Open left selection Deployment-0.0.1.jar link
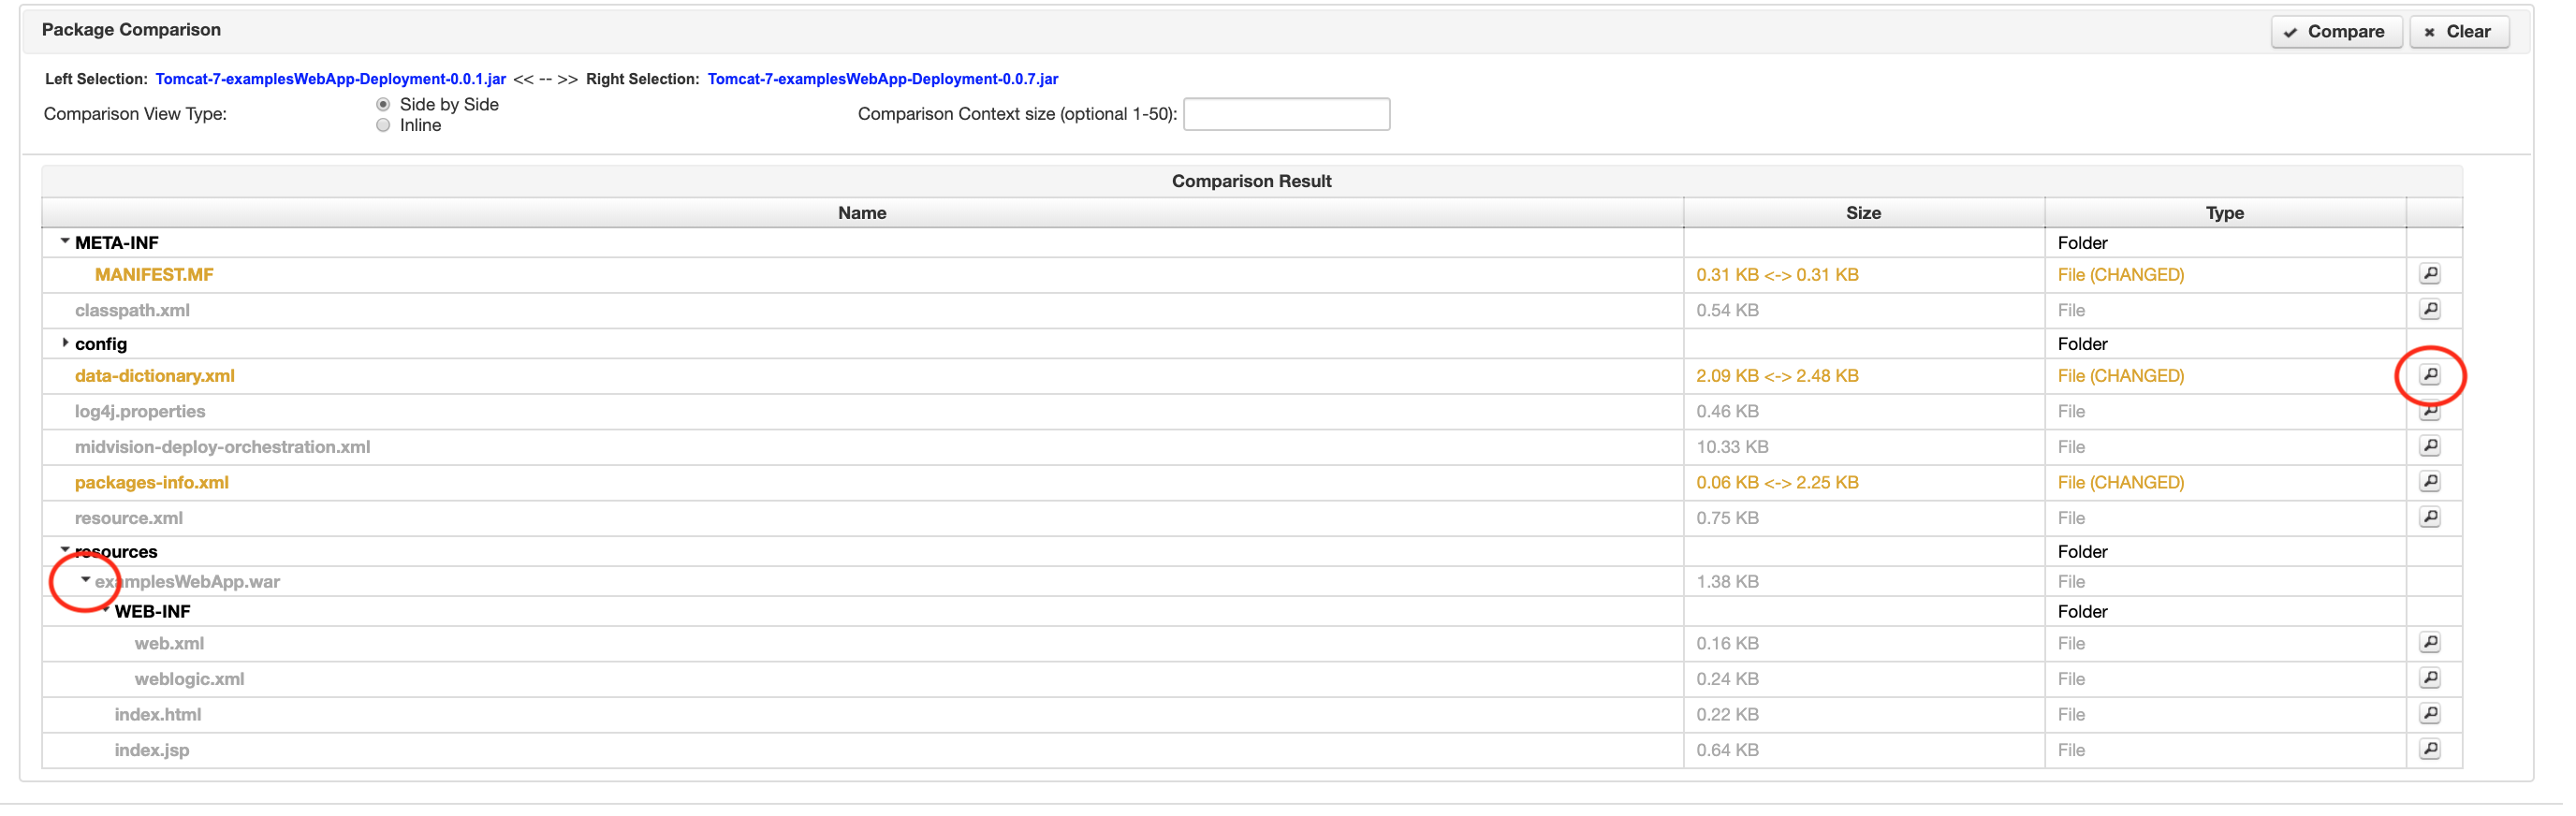2576x816 pixels. (x=332, y=80)
